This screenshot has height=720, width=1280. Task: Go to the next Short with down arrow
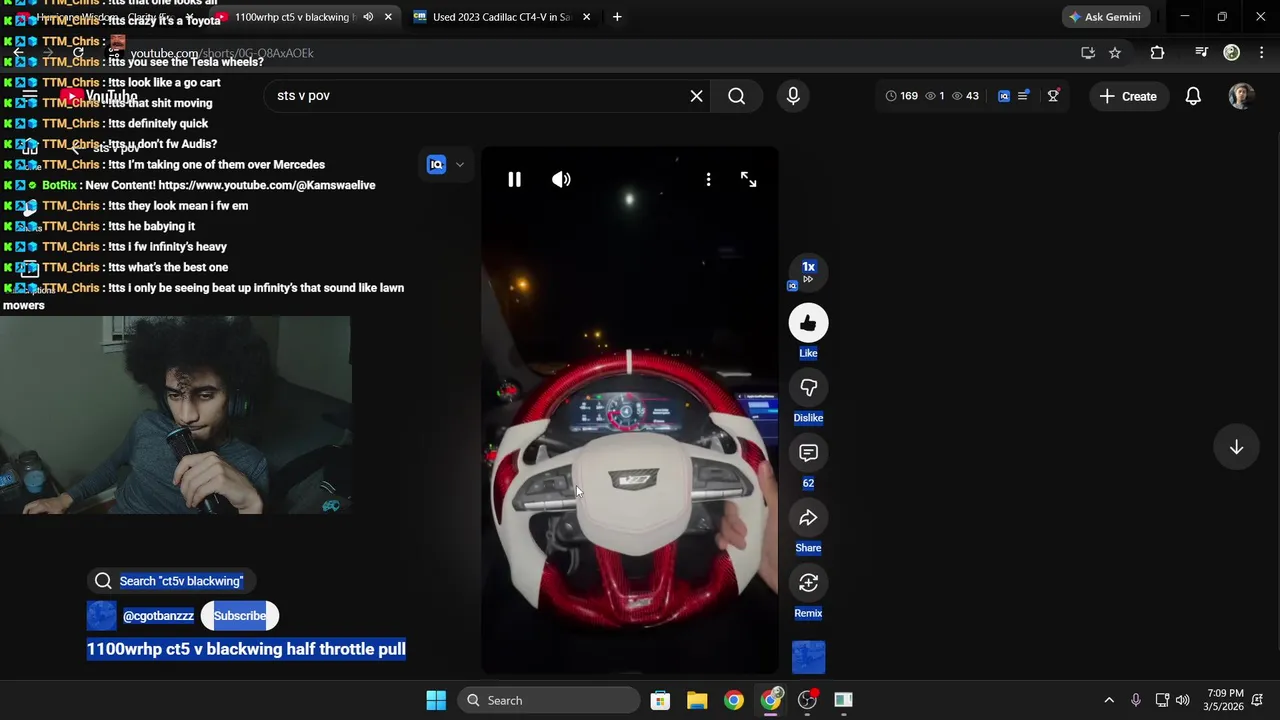pyautogui.click(x=1236, y=448)
